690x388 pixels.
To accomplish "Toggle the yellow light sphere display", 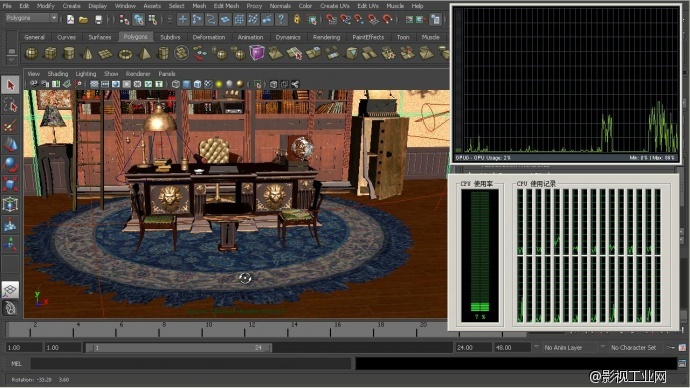I will click(x=219, y=84).
